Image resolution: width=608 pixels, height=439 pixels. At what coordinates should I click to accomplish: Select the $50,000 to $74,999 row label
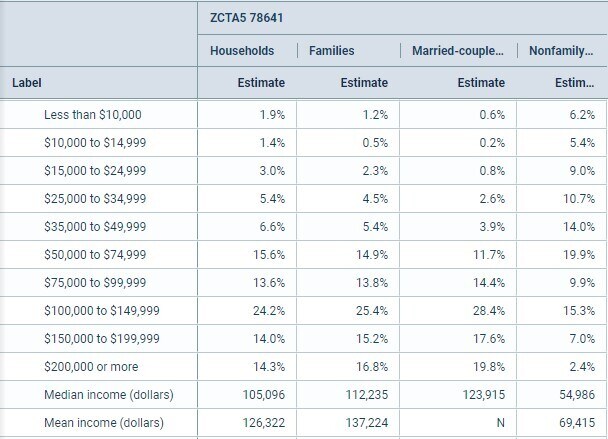click(95, 255)
